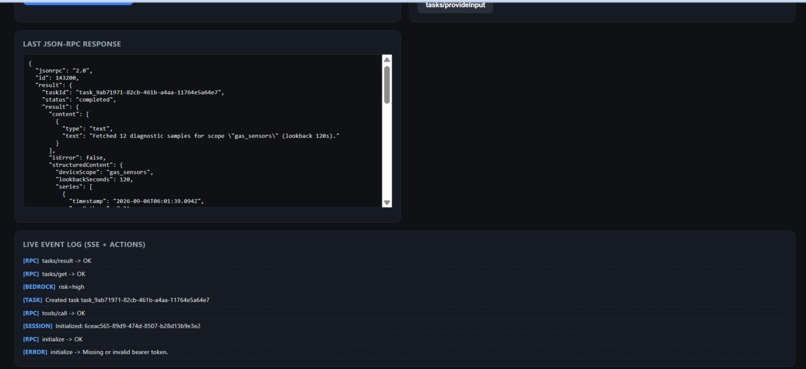Click the tasks/provideInput button

click(x=455, y=5)
